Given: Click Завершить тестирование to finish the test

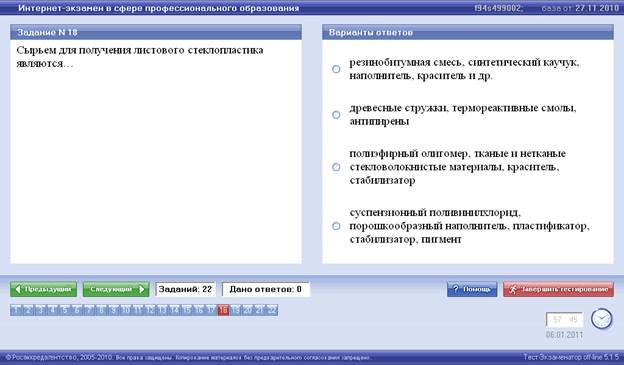Looking at the screenshot, I should (x=558, y=289).
